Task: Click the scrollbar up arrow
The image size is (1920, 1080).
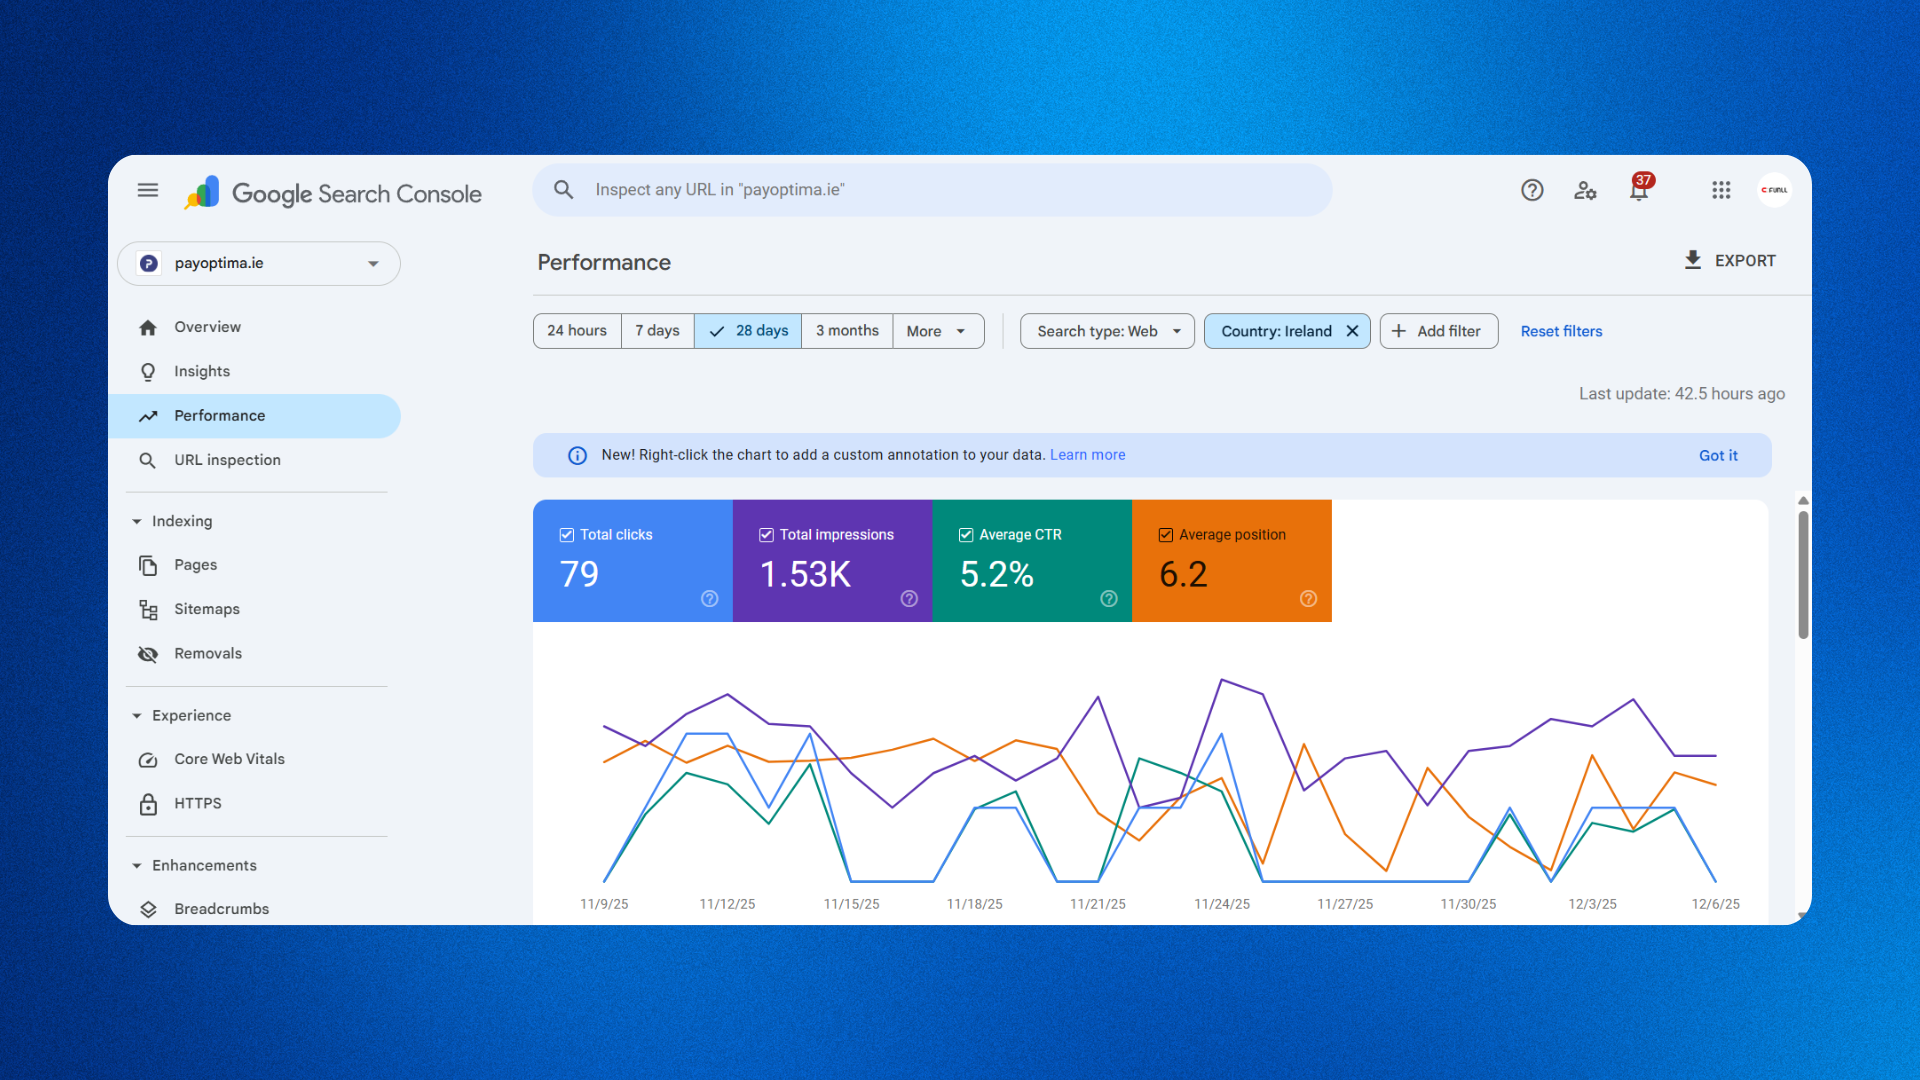Action: point(1803,501)
